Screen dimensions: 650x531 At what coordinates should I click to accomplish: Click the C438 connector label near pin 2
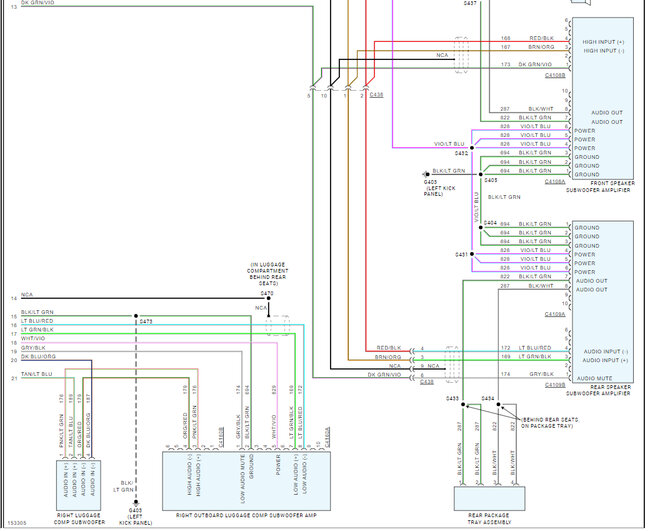pyautogui.click(x=376, y=95)
